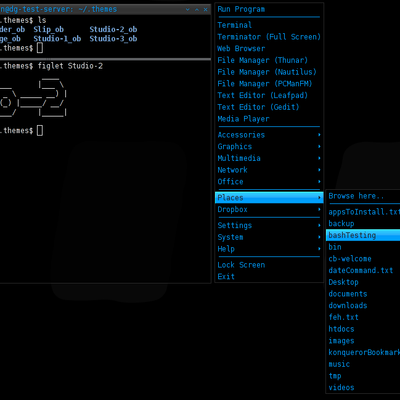This screenshot has height=400, width=400.
Task: Click Slip_ob in the ls output
Action: point(49,29)
